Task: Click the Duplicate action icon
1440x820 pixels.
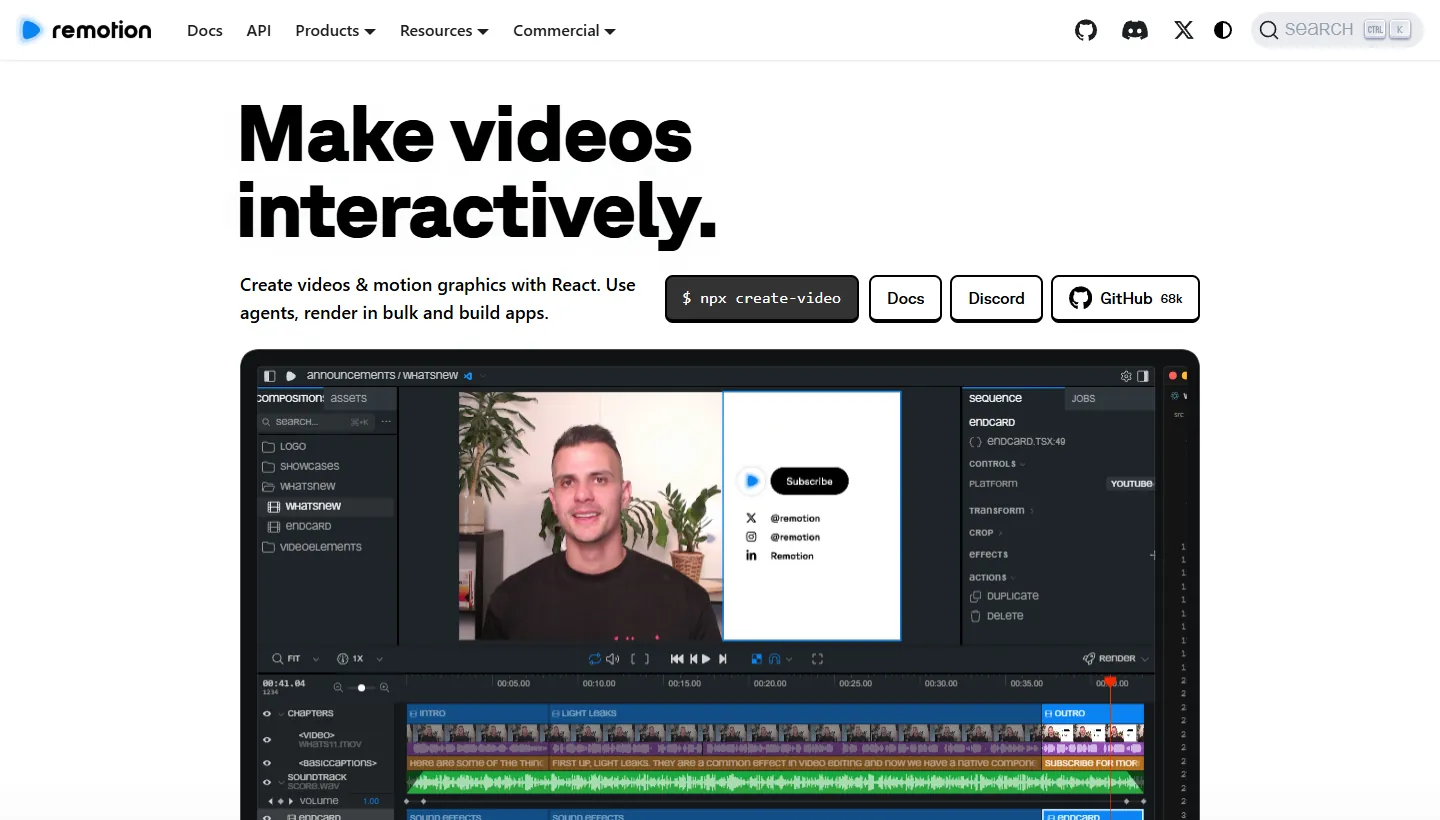Action: tap(976, 596)
